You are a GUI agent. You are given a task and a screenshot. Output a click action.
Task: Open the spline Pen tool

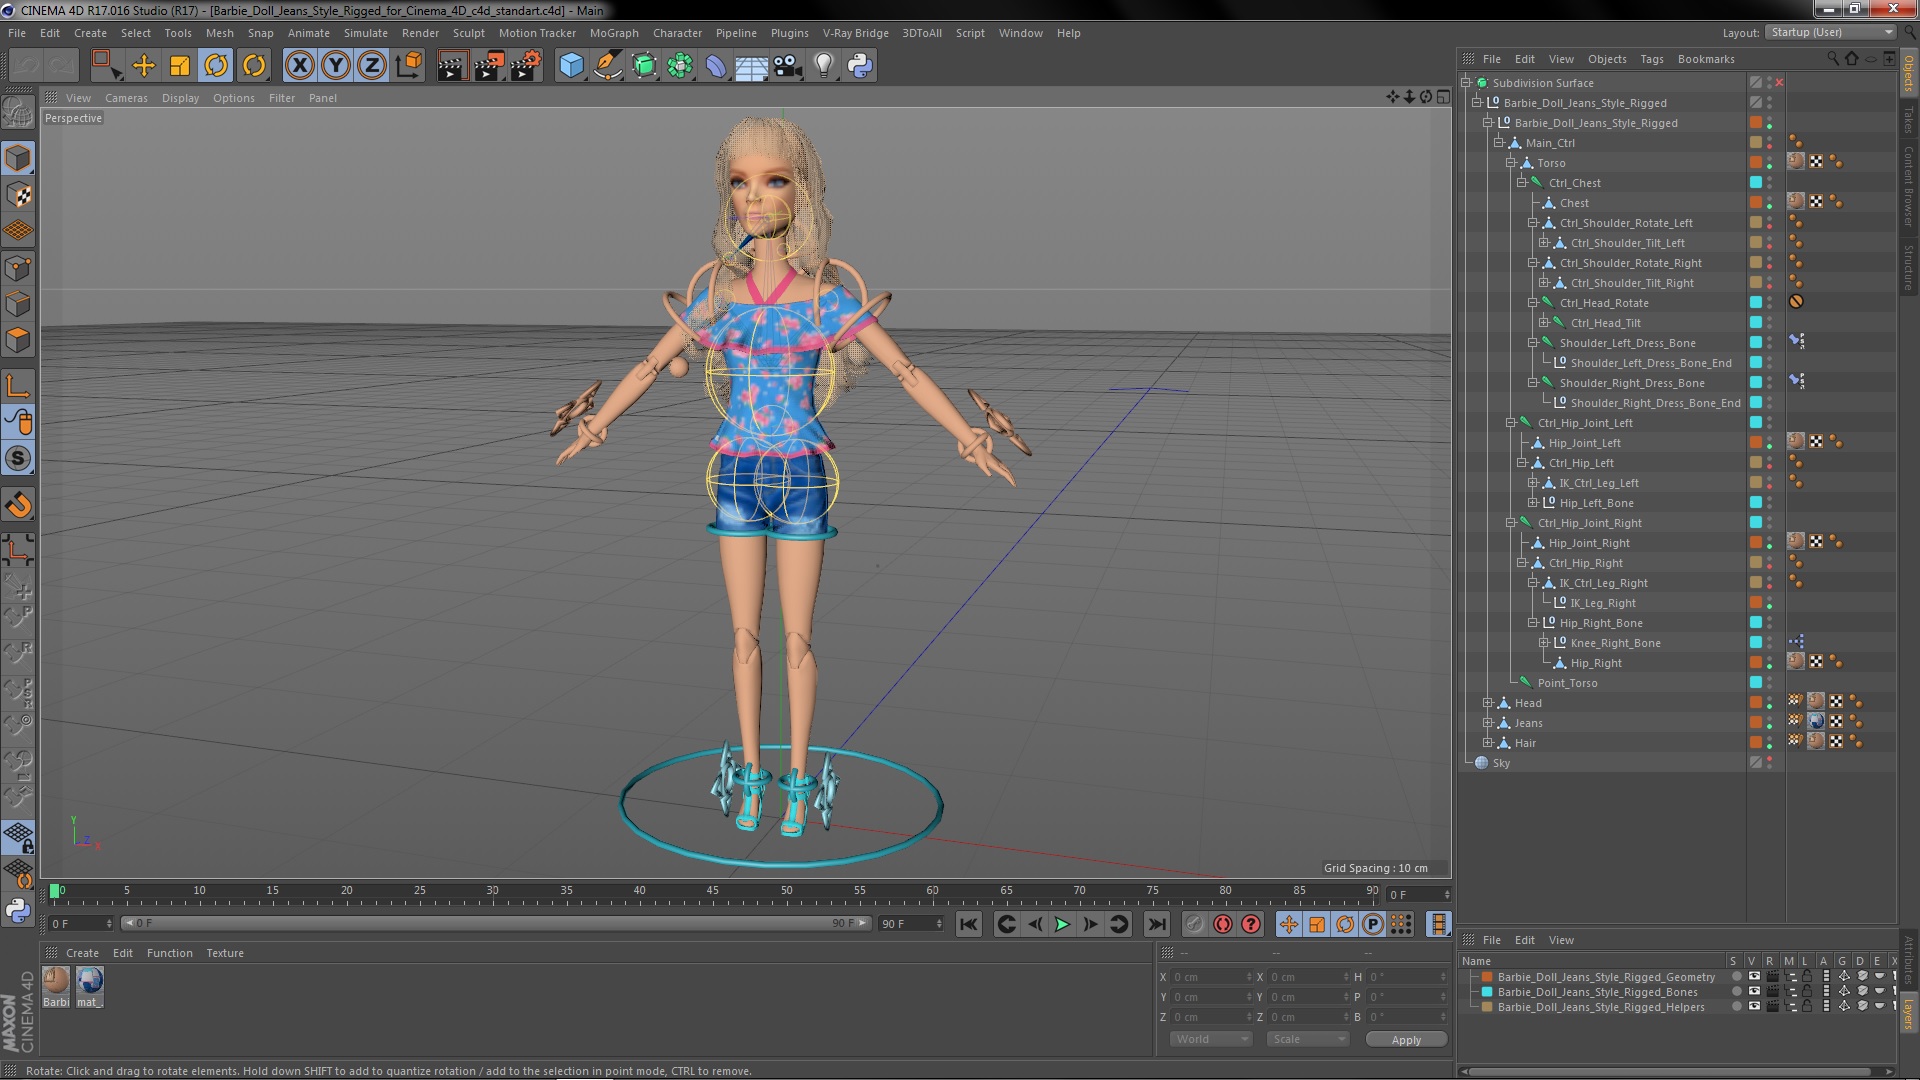click(608, 66)
